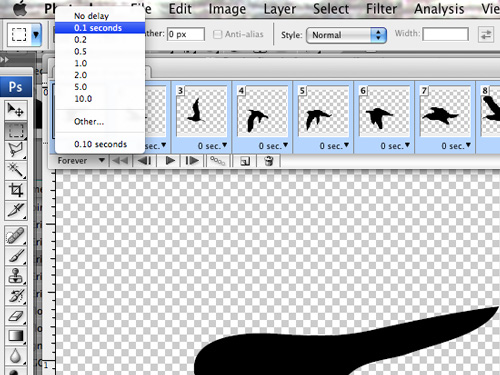Open the Select menu
The height and width of the screenshot is (375, 500).
point(331,9)
